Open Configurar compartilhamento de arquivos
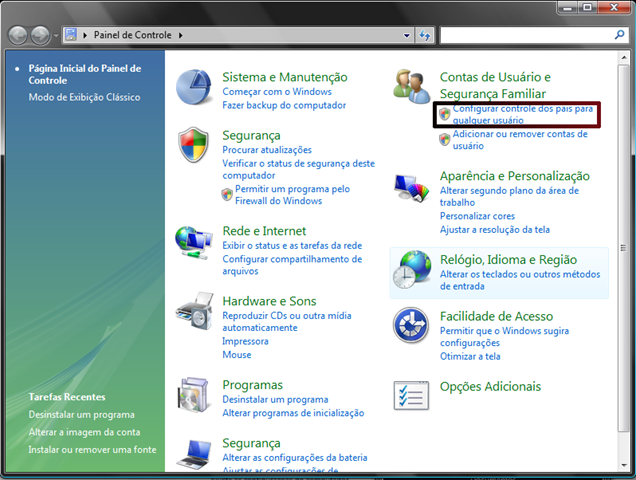Viewport: 636px width, 480px height. coord(292,265)
